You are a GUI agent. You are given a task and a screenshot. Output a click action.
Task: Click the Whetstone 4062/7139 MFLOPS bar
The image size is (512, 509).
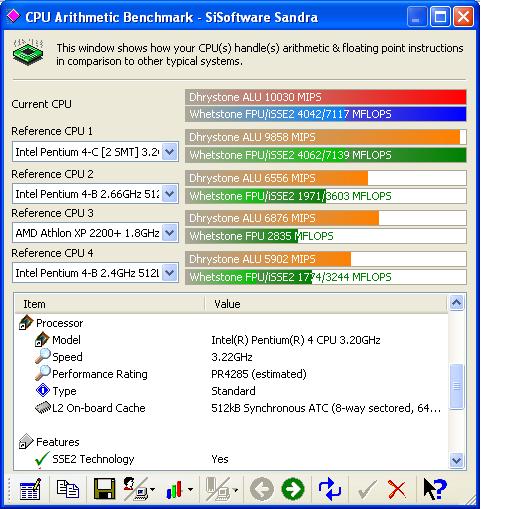tap(326, 155)
